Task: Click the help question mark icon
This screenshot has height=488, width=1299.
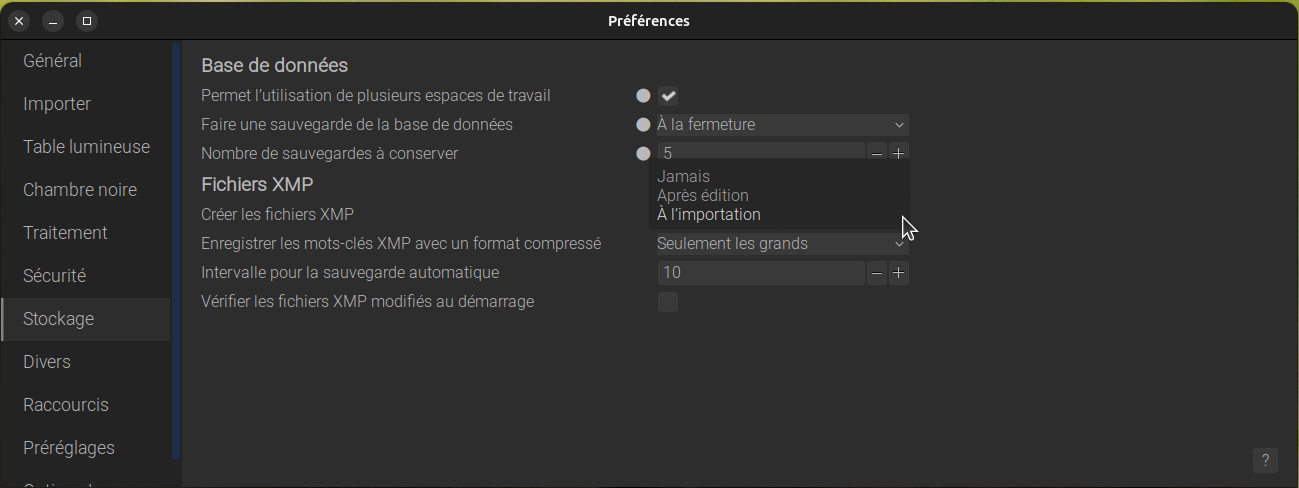Action: click(1265, 460)
